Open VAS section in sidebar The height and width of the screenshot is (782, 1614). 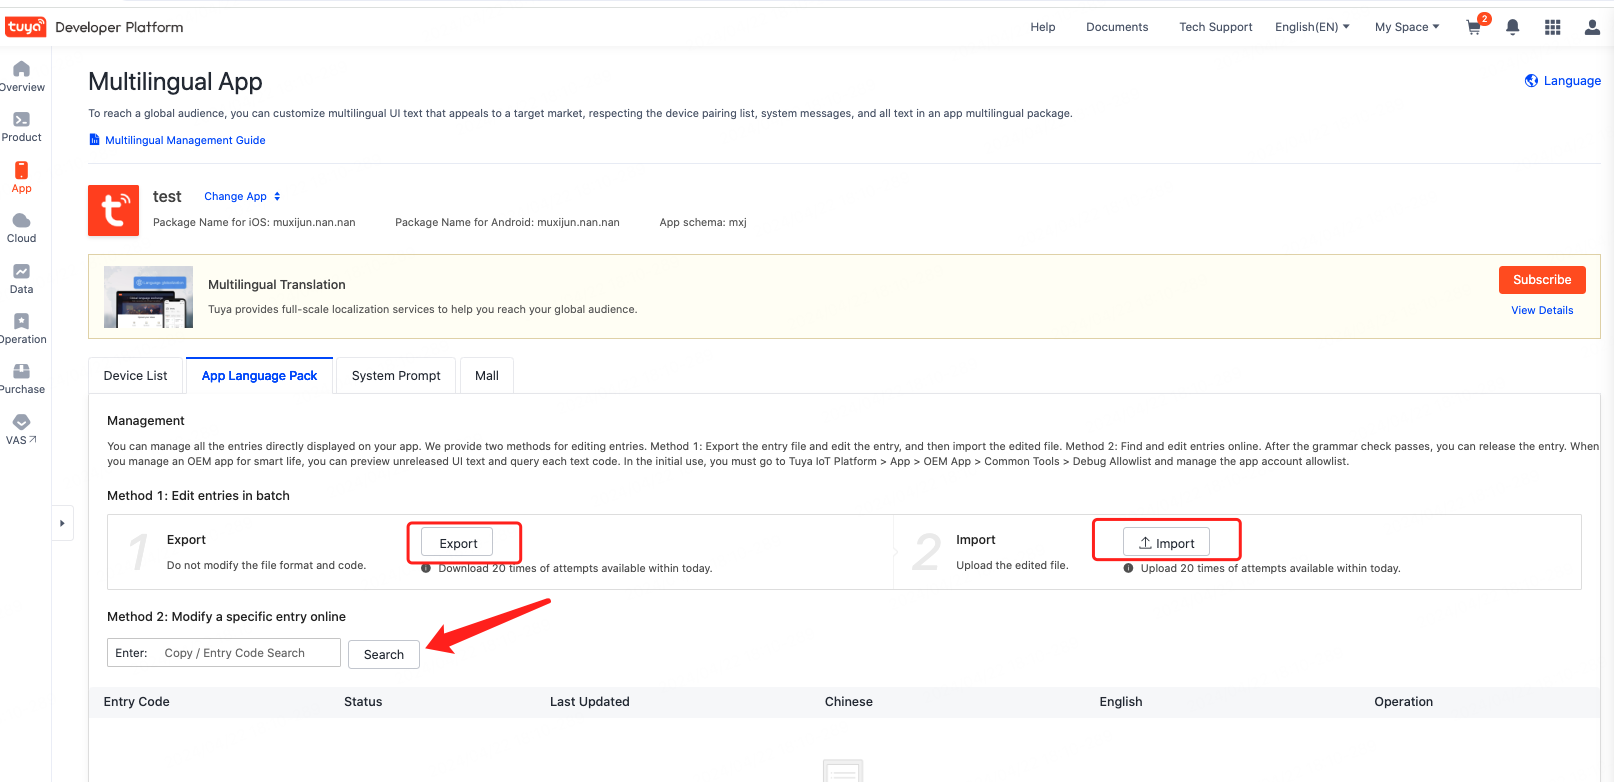21,430
